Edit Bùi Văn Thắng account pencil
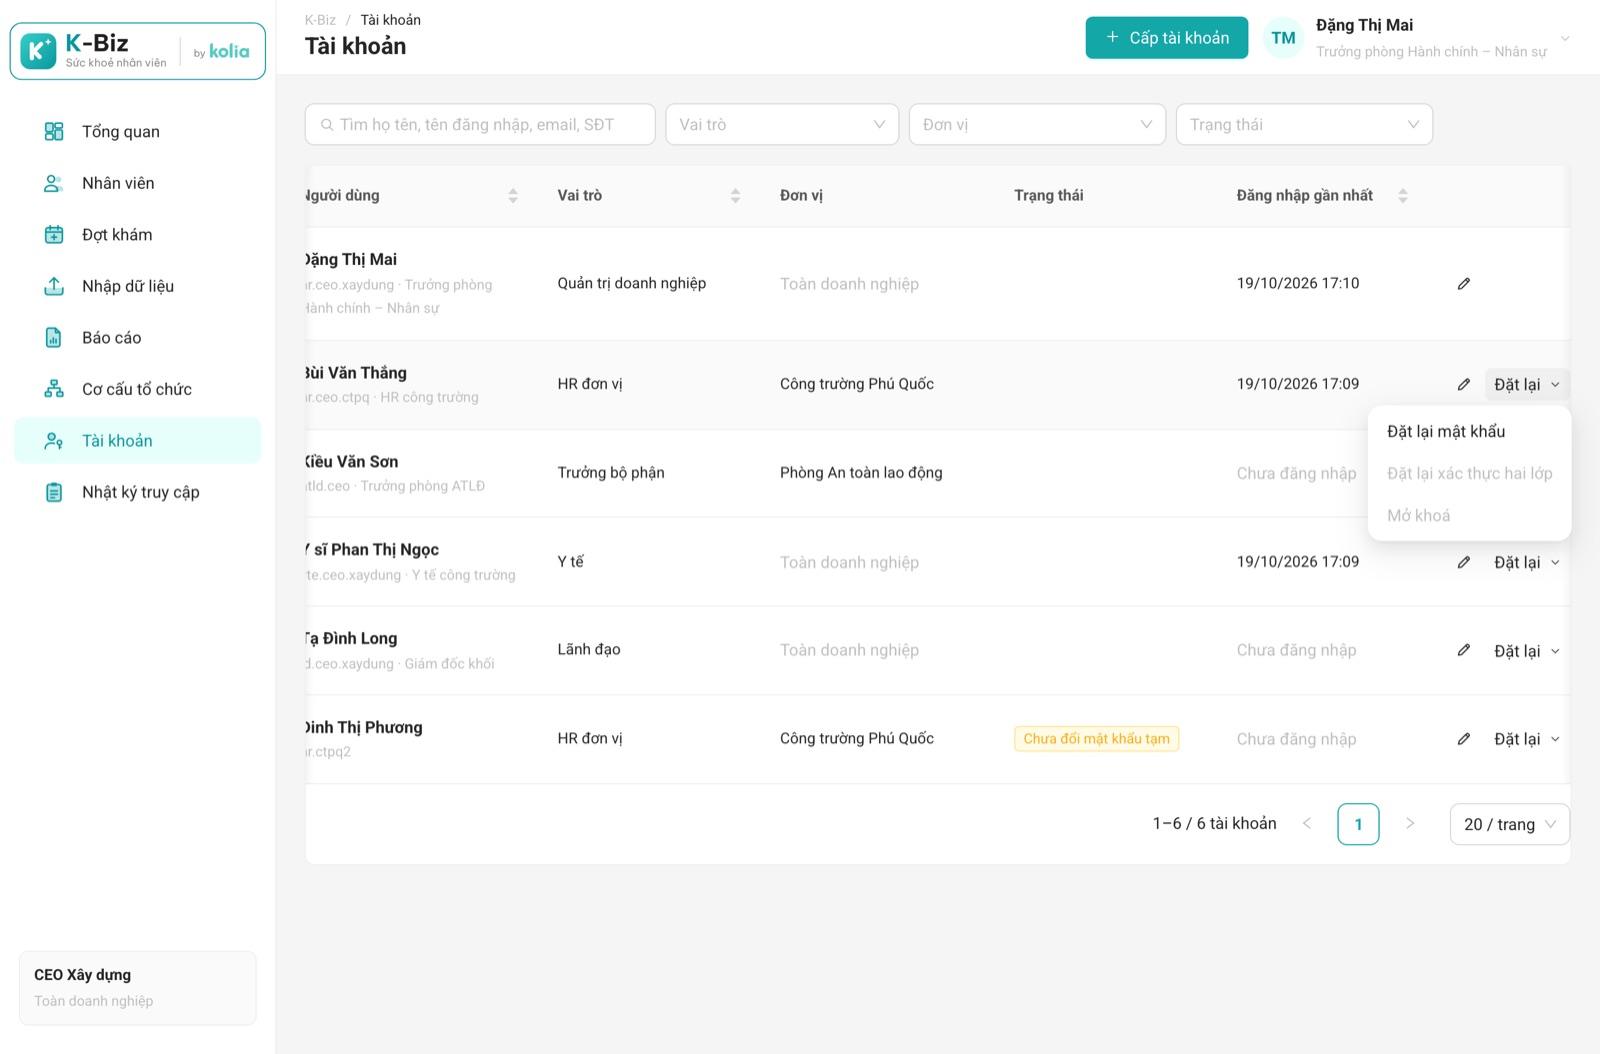1600x1054 pixels. [1463, 384]
